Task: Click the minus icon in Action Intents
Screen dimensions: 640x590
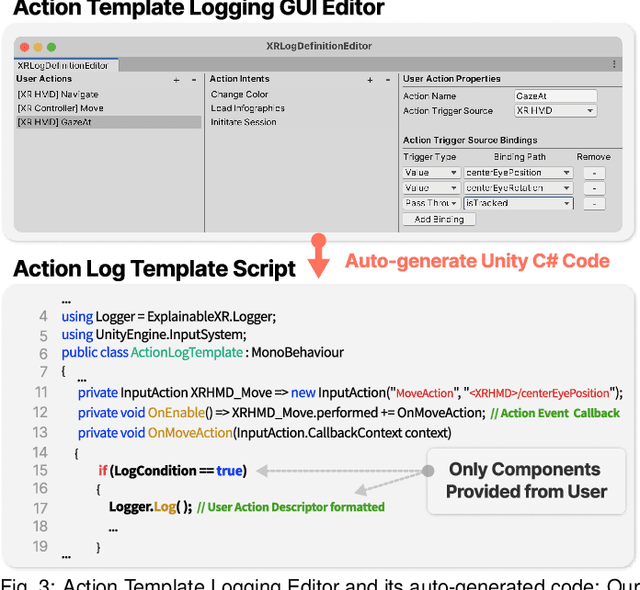Action: [386, 79]
